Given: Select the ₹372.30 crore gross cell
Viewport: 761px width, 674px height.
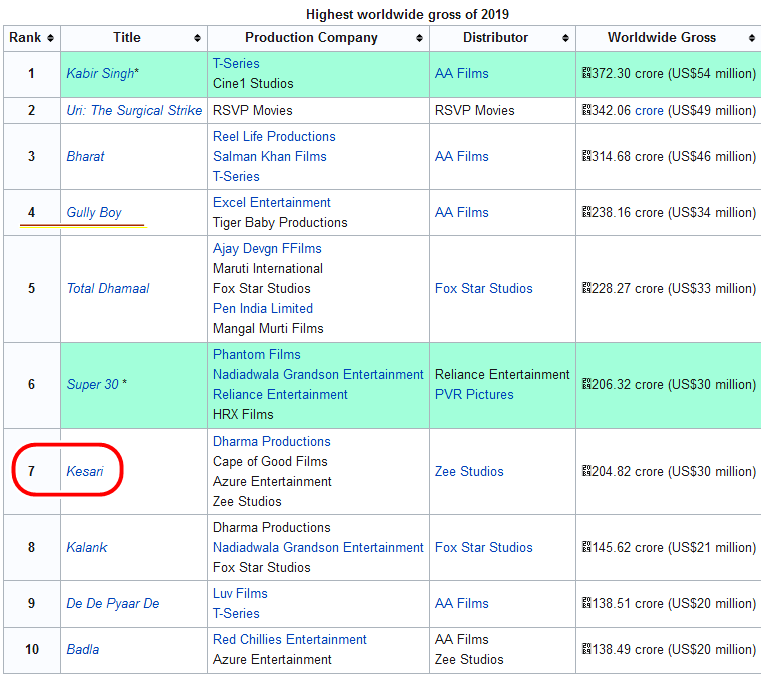Looking at the screenshot, I should click(x=668, y=74).
